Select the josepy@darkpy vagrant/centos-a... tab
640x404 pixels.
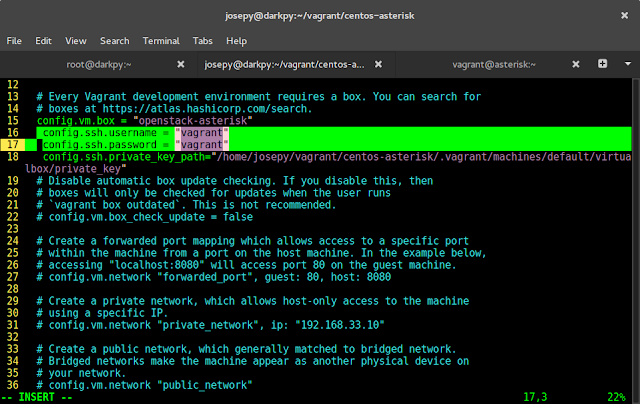click(x=284, y=64)
